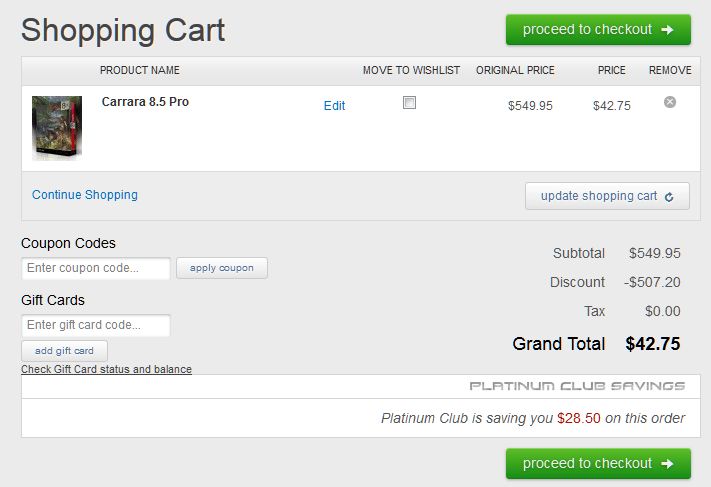Edit the Carrara 8.5 Pro cart item

coord(334,105)
